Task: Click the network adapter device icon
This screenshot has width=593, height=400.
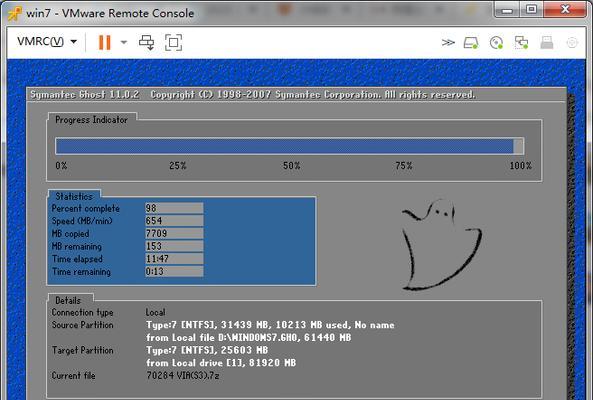Action: 521,43
